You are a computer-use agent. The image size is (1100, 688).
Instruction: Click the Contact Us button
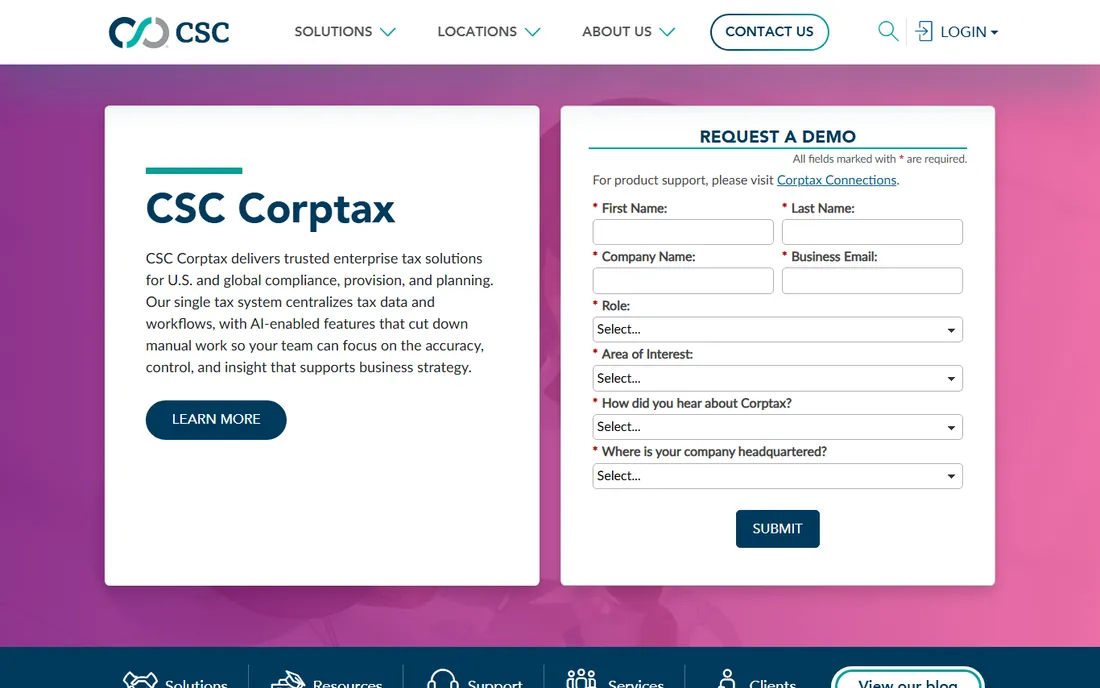coord(769,32)
